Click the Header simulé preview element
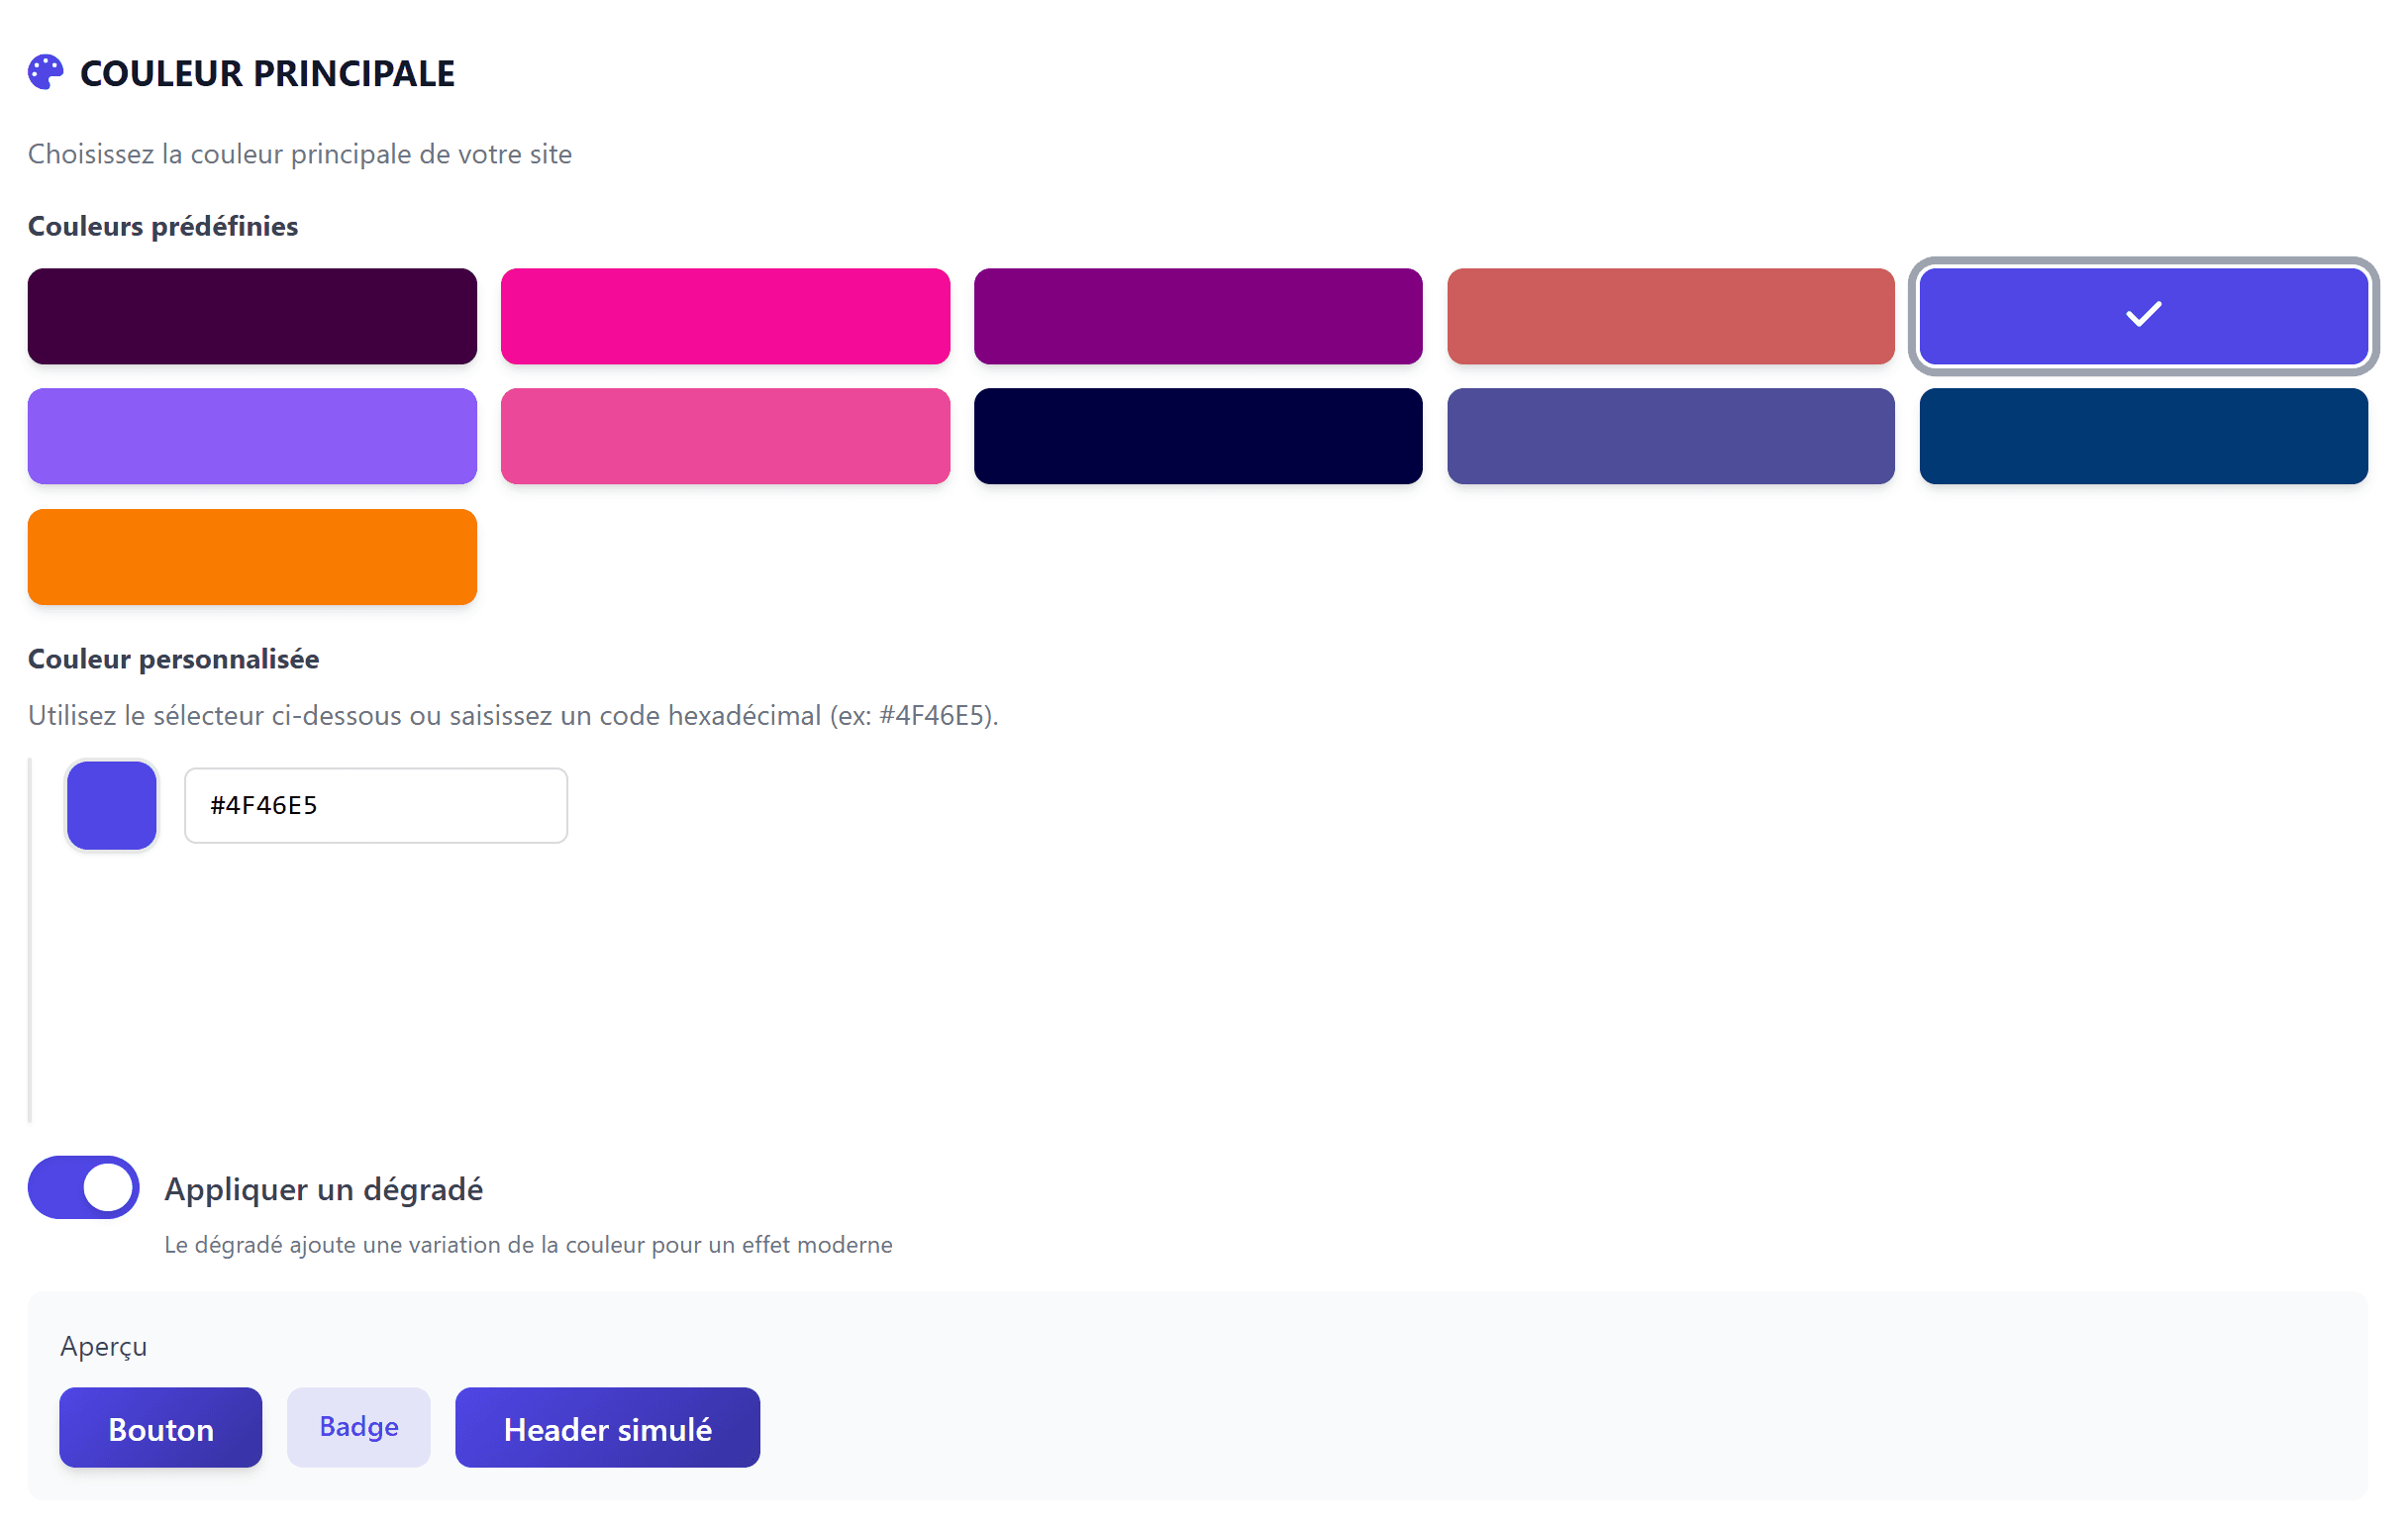The width and height of the screenshot is (2408, 1530). (607, 1428)
